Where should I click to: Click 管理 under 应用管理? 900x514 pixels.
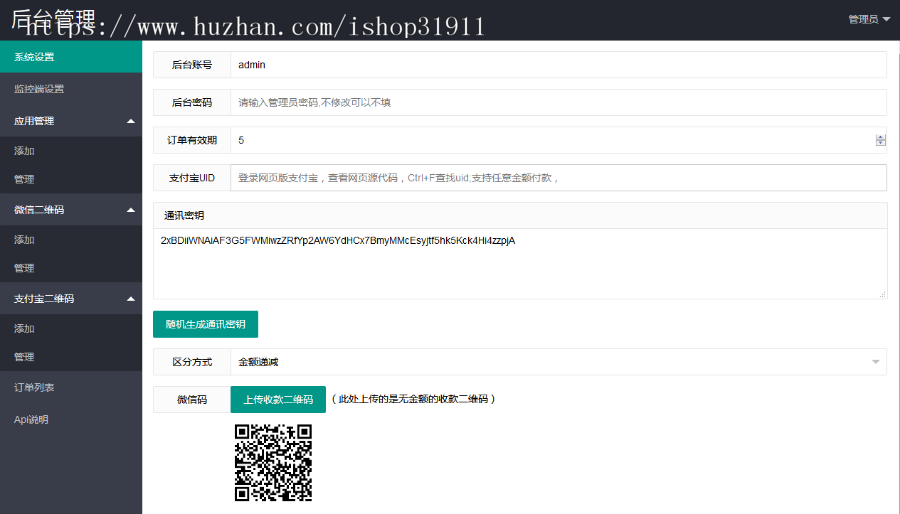tap(71, 180)
